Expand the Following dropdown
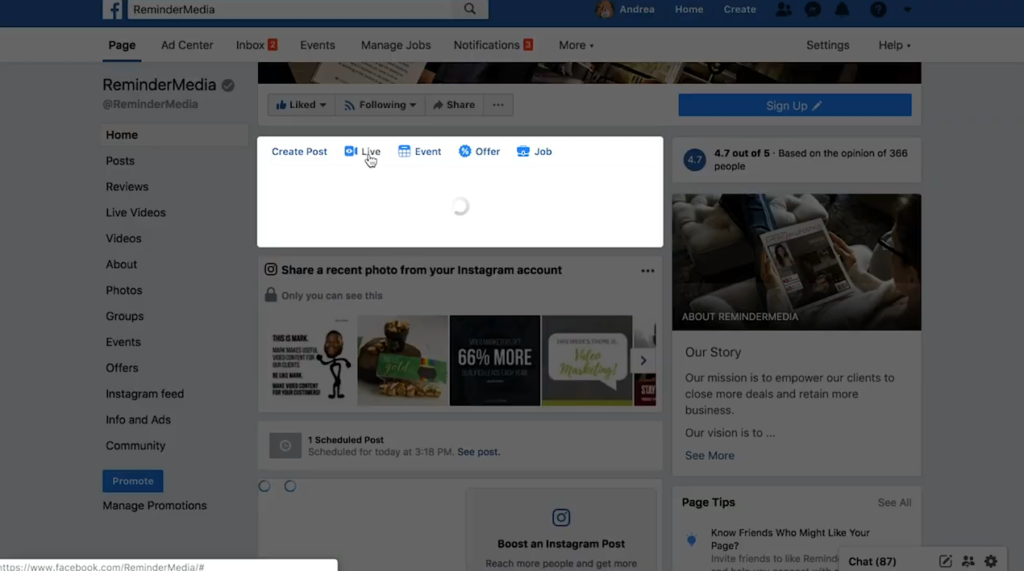The width and height of the screenshot is (1024, 571). pyautogui.click(x=380, y=105)
